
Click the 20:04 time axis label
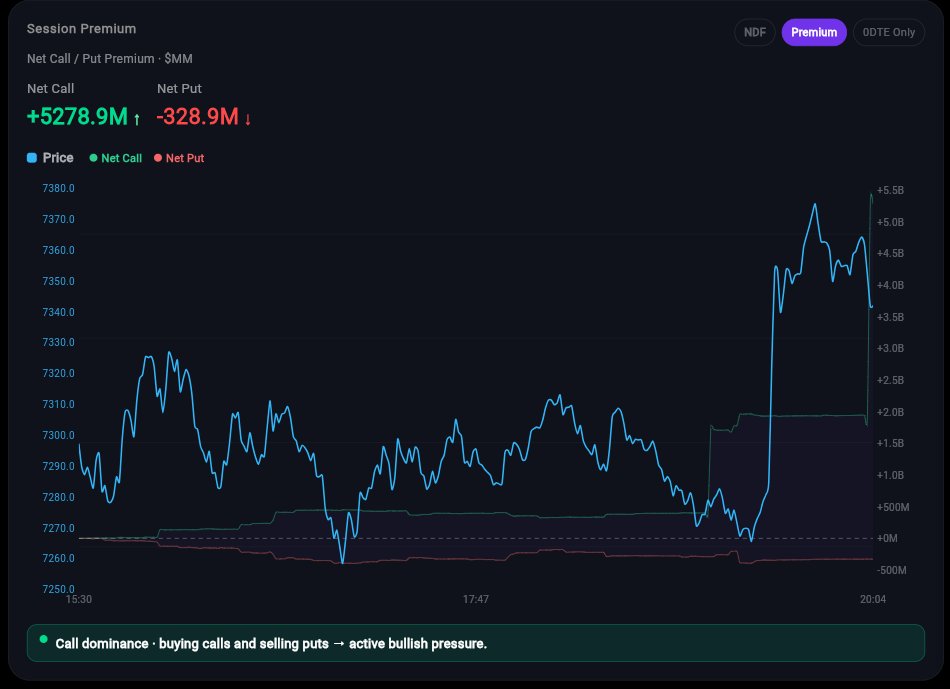872,599
